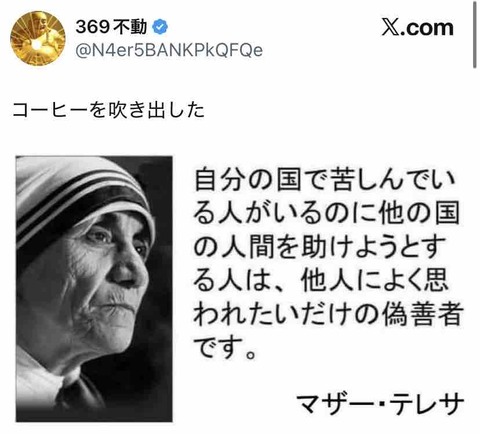
Task: Open the @N4er5BANKPkQFQe handle link
Action: [169, 50]
